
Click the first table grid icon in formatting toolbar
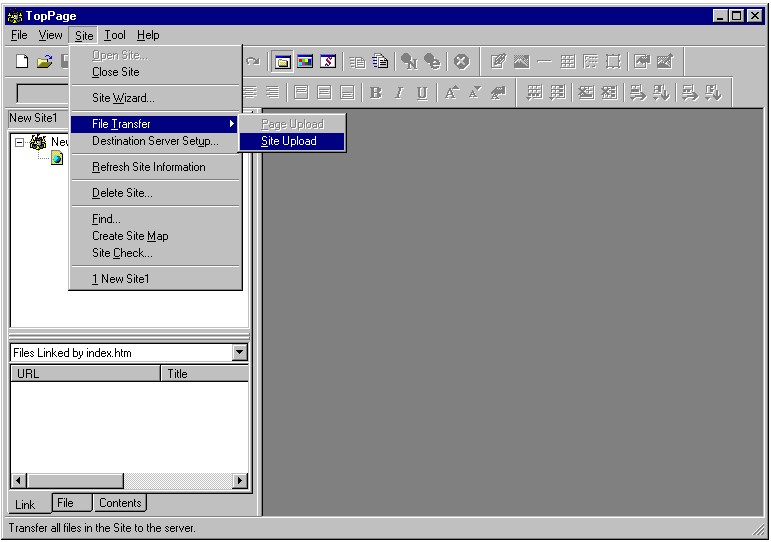click(534, 92)
